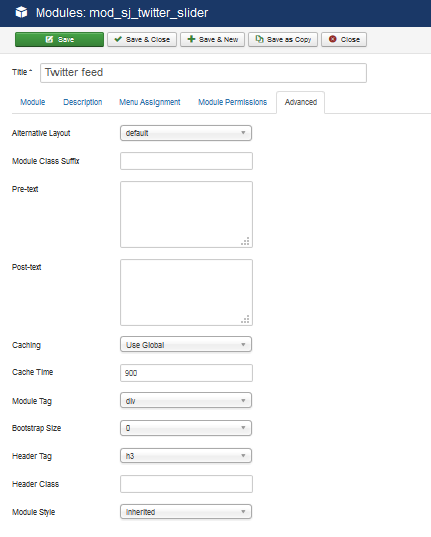Viewport: 431px width, 537px height.
Task: Open the Module Tag dropdown
Action: click(186, 400)
